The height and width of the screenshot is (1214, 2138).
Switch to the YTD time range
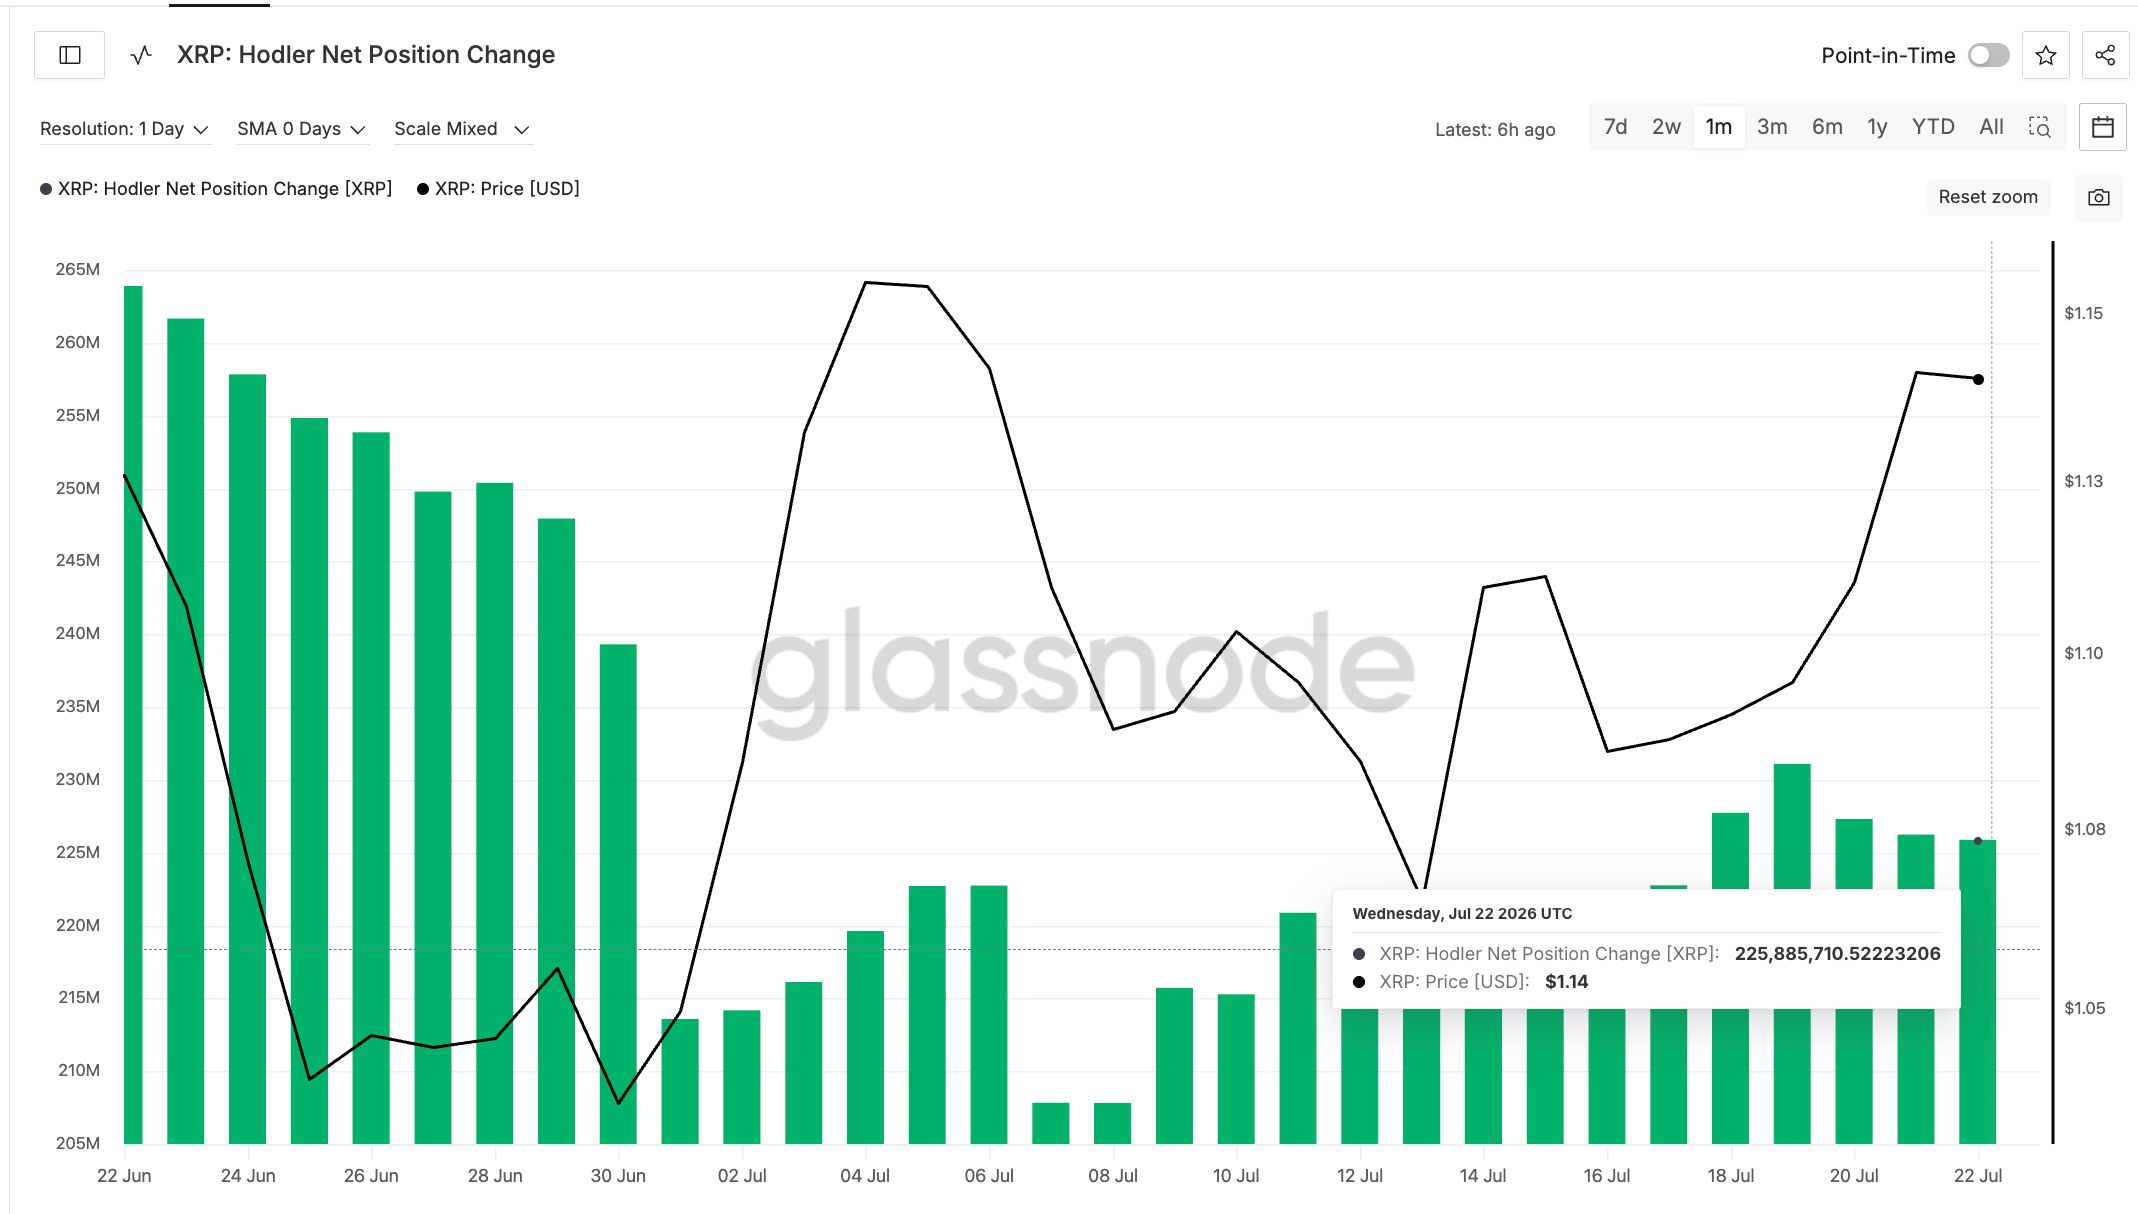1933,127
